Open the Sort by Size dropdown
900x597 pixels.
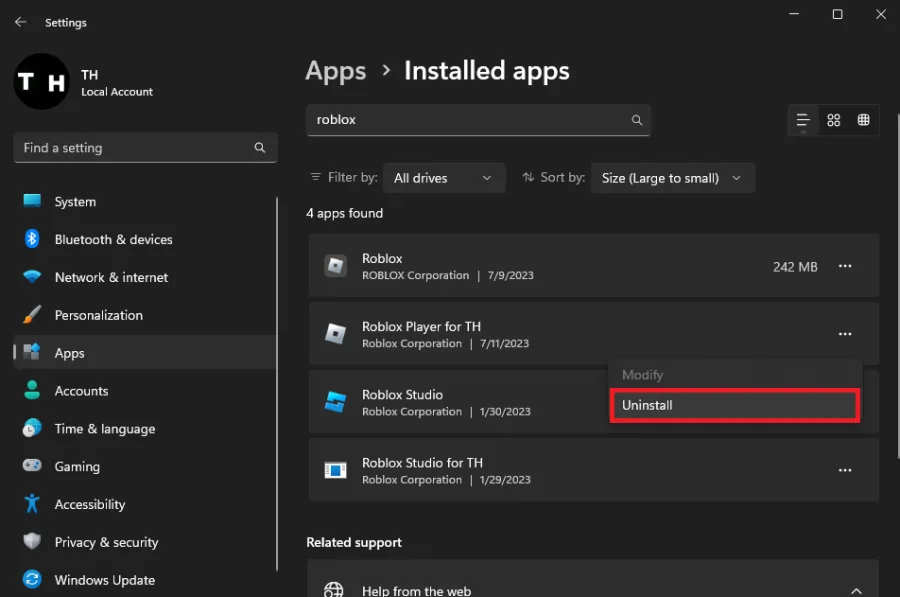tap(672, 178)
